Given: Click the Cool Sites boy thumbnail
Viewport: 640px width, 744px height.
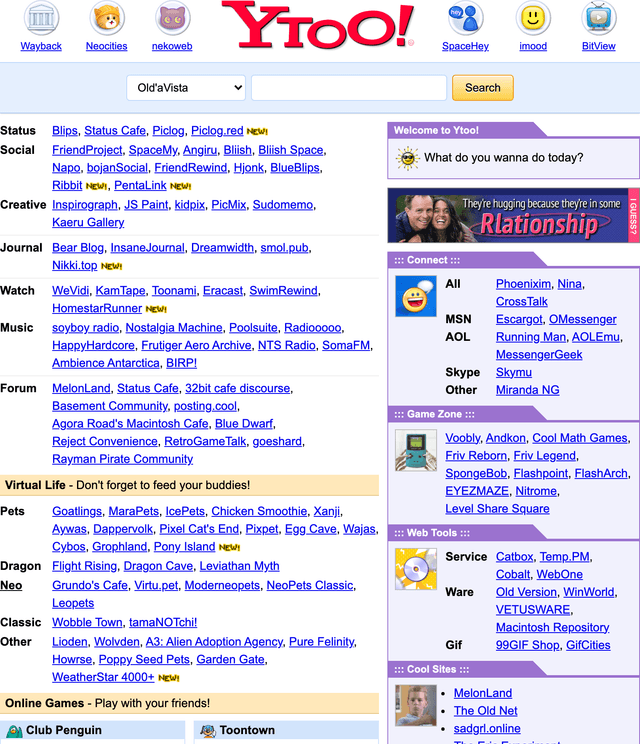Looking at the screenshot, I should tap(416, 706).
